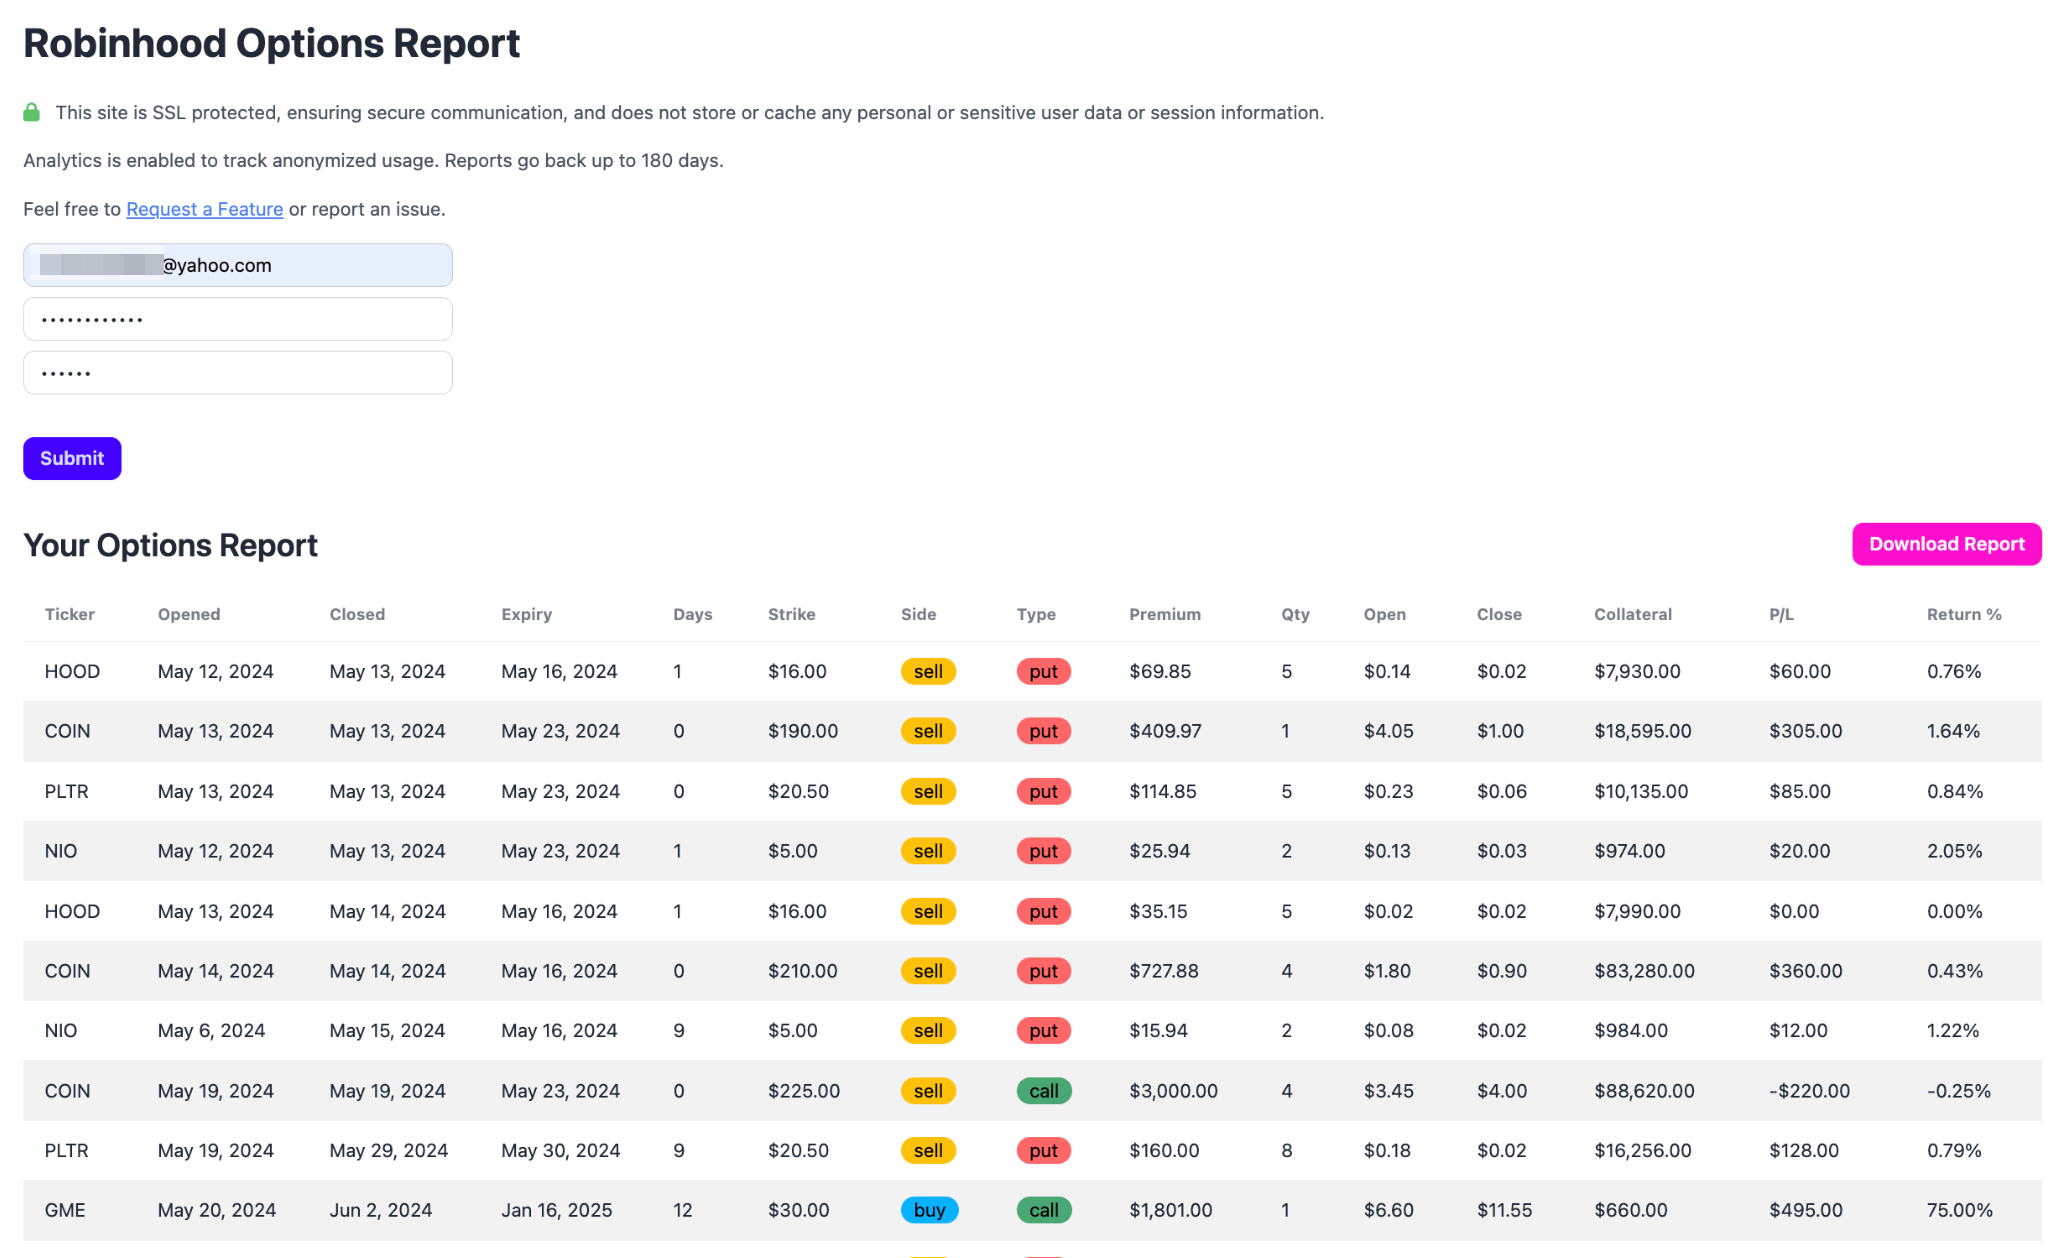This screenshot has height=1258, width=2066.
Task: Click the Expiry column header
Action: (x=527, y=614)
